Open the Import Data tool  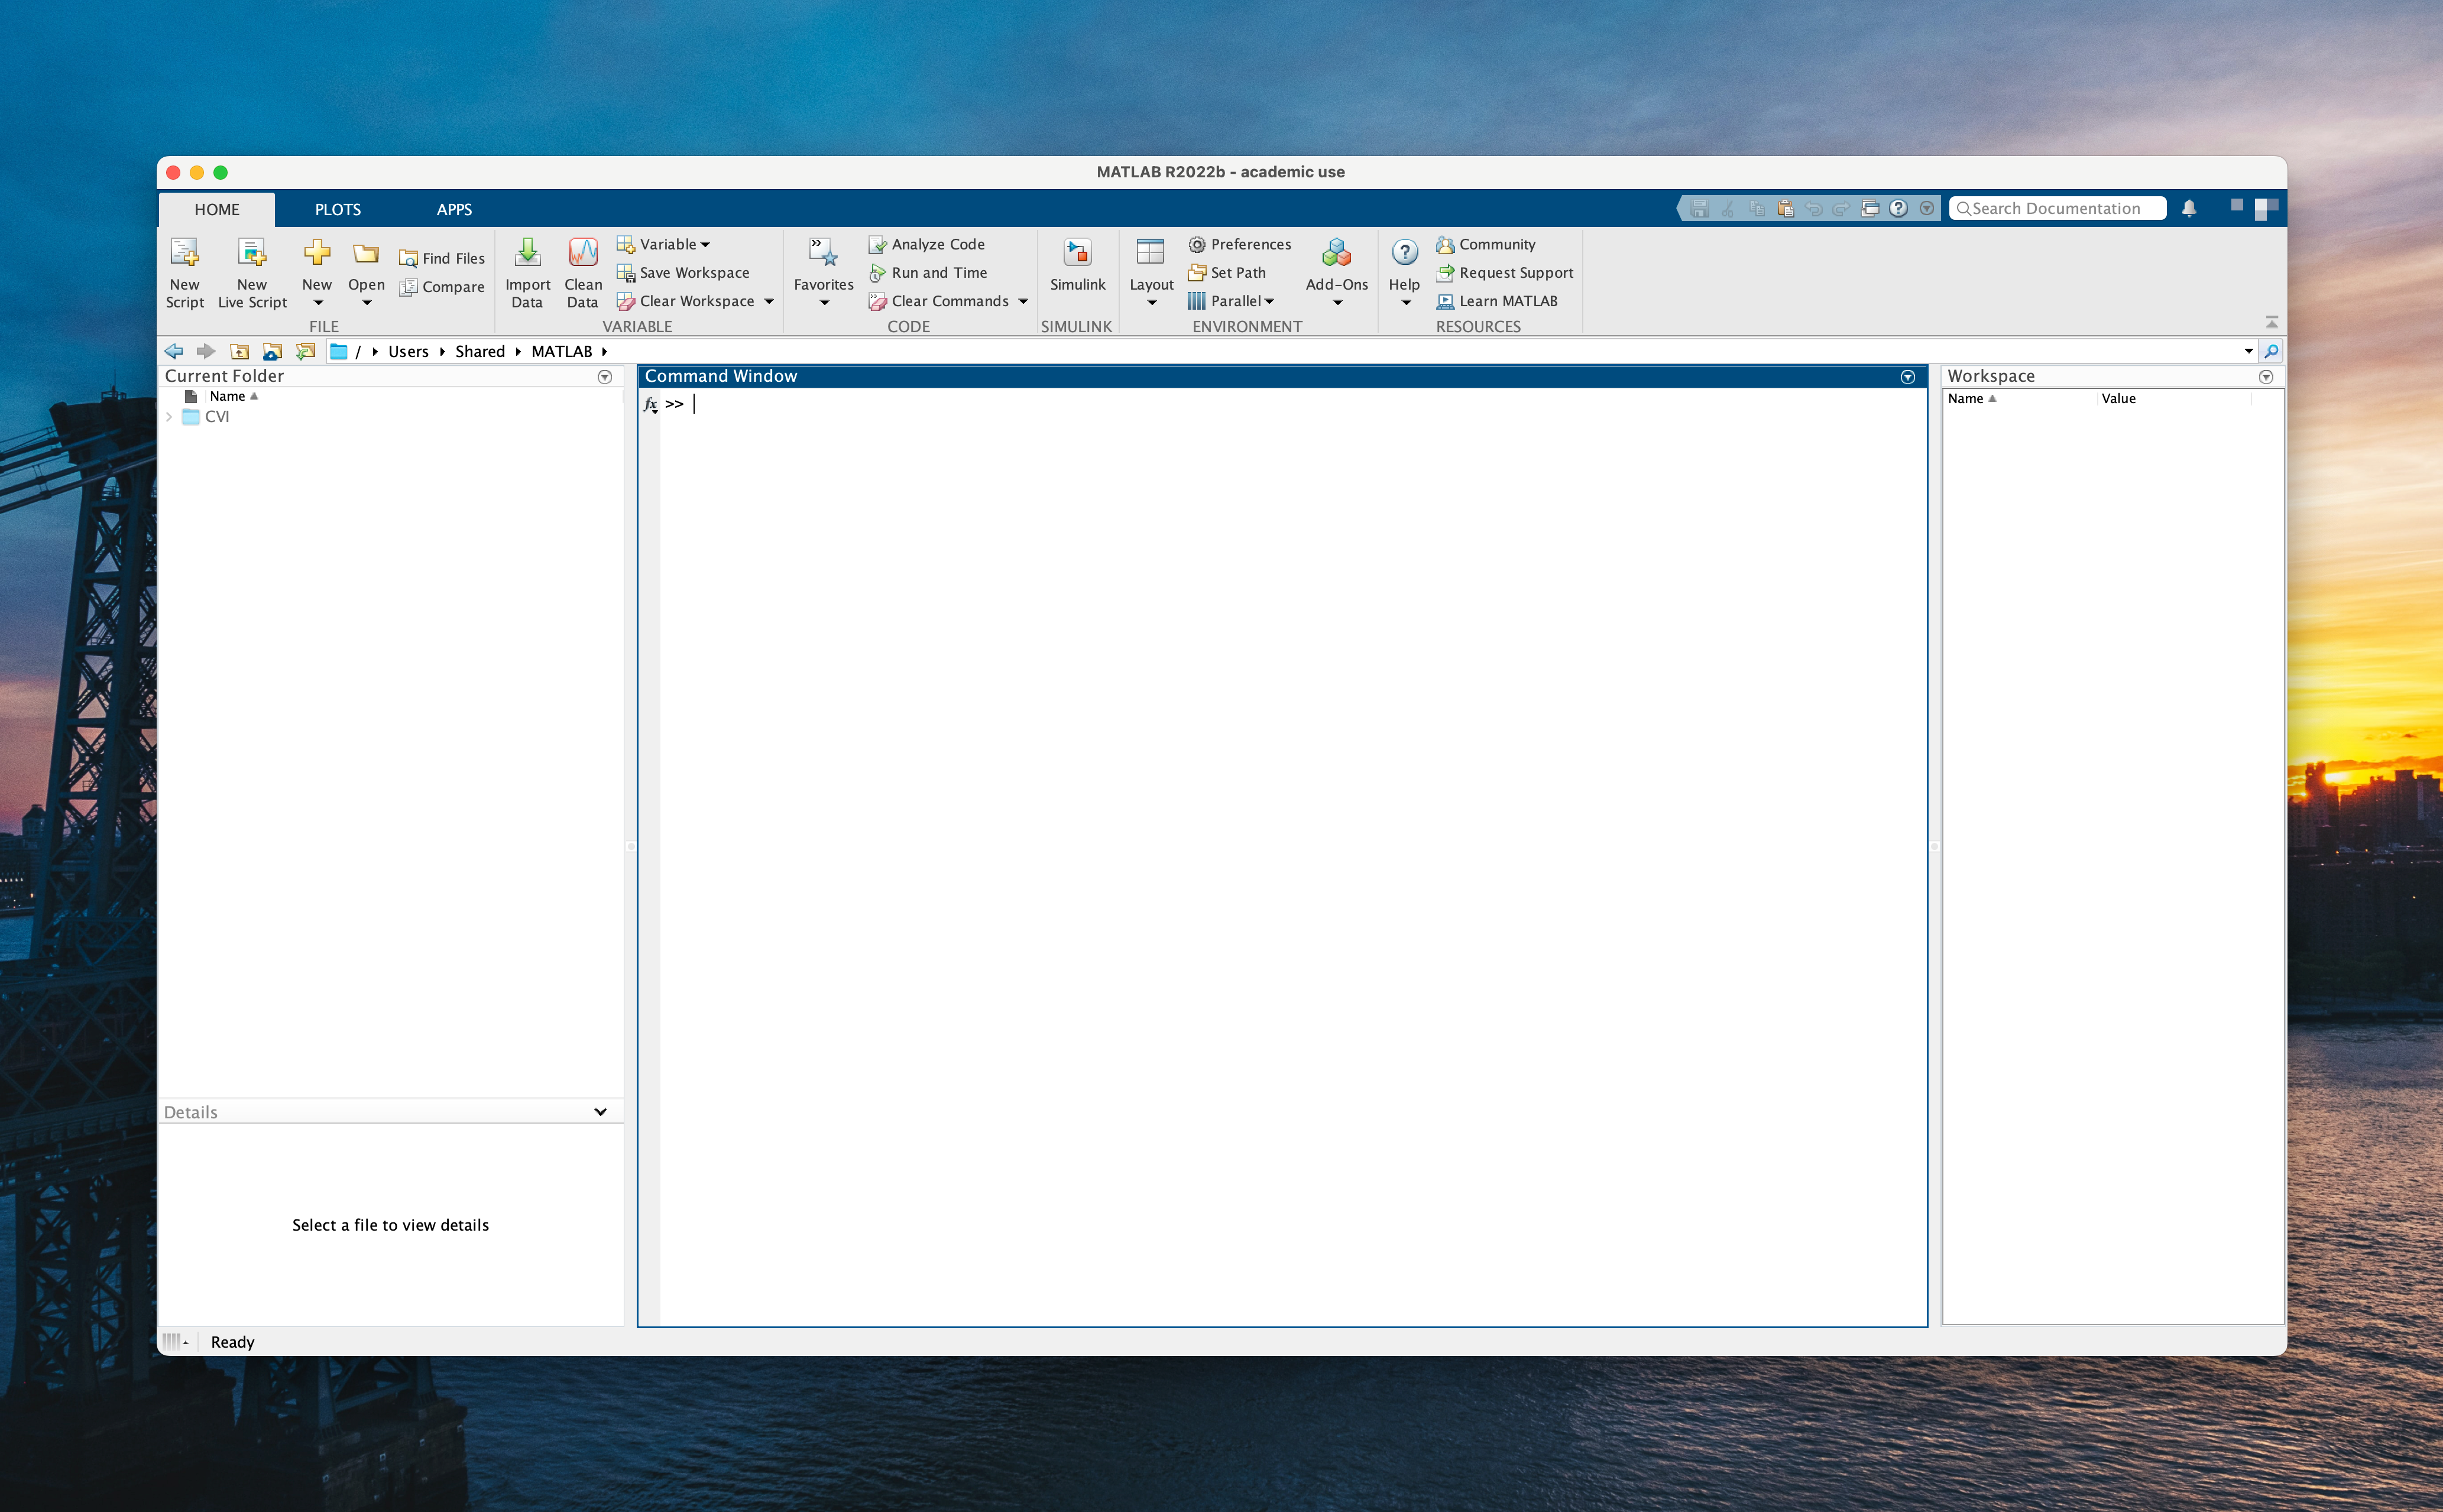527,253
